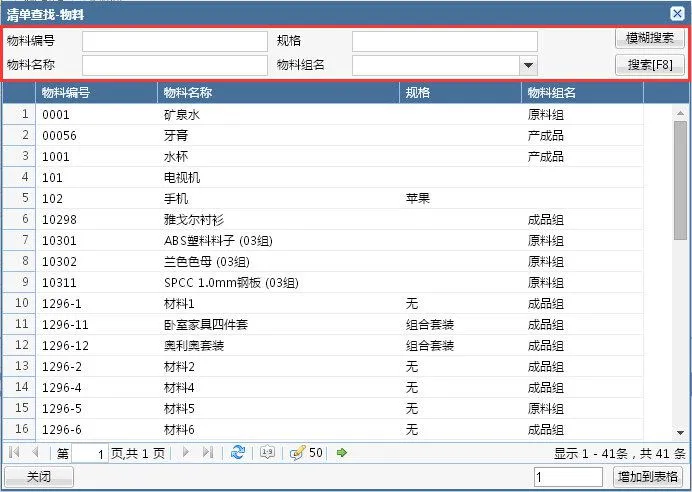This screenshot has height=492, width=692.
Task: Click the scrollbar up arrow
Action: 680,113
